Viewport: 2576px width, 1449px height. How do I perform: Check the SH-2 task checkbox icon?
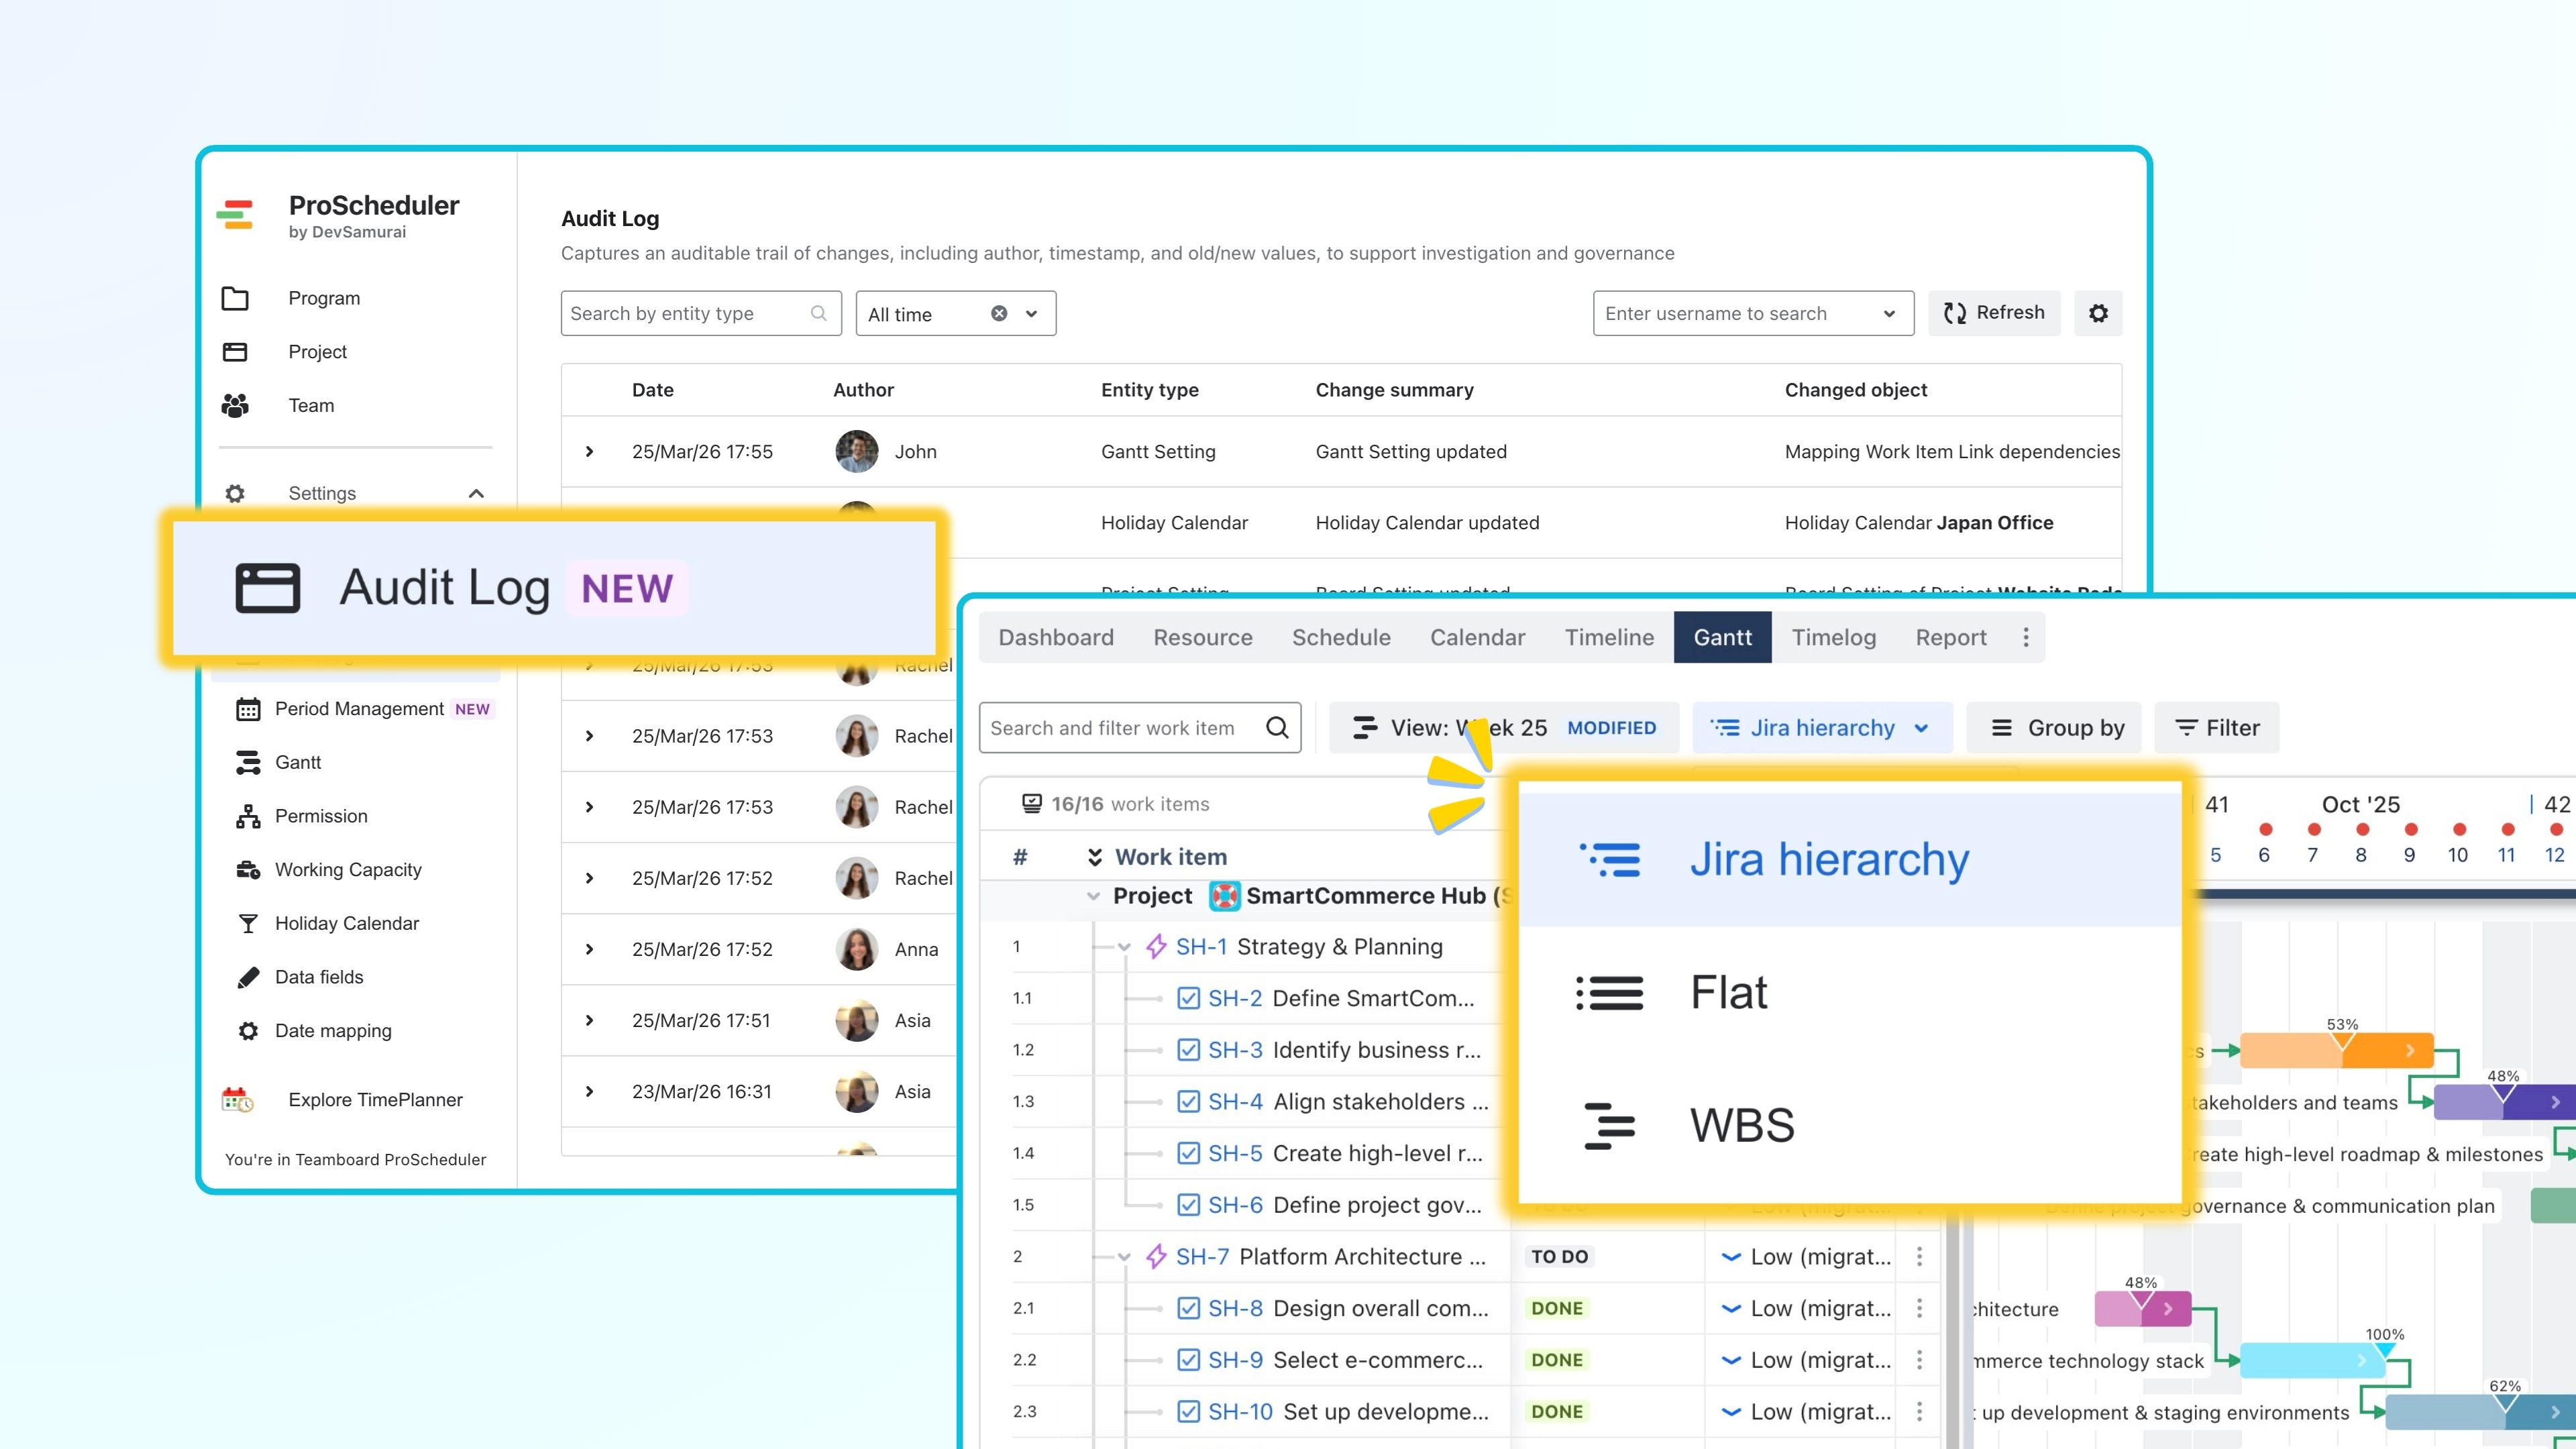(x=1188, y=998)
